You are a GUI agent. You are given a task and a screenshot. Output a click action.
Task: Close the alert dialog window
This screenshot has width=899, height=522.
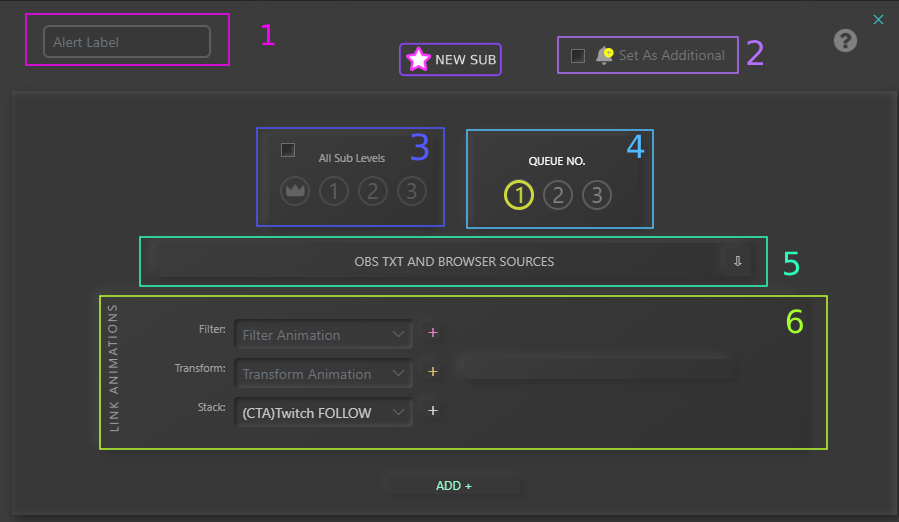pyautogui.click(x=878, y=19)
